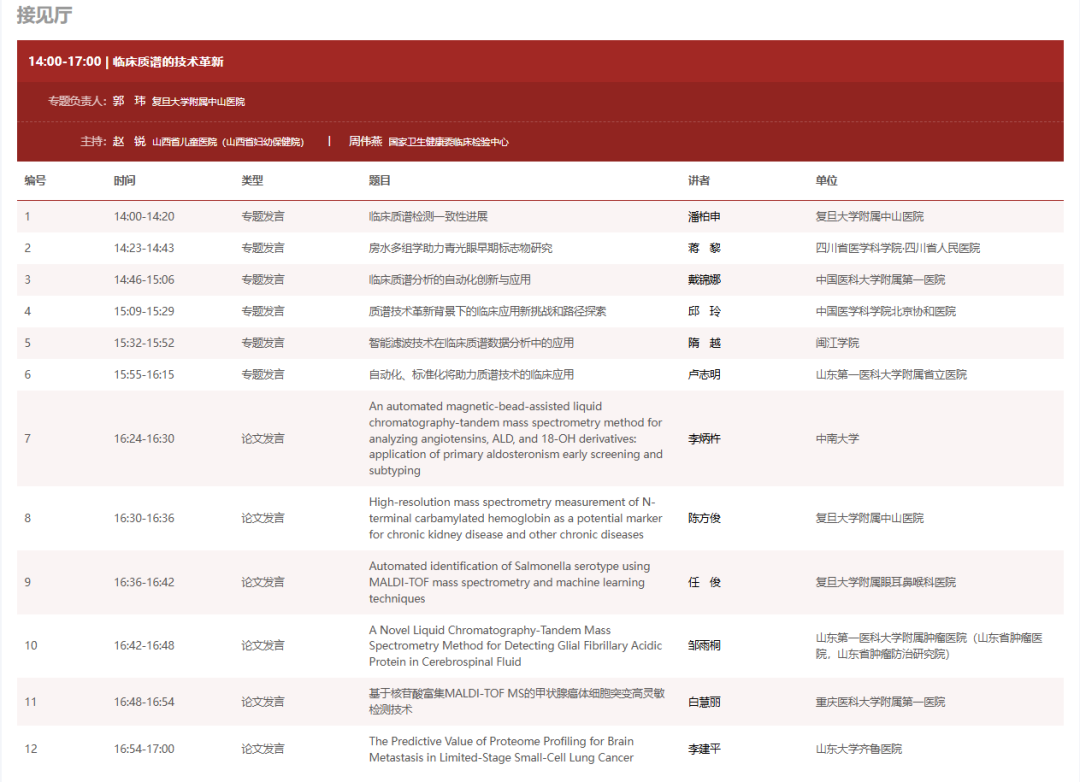Click unit '中南大学'
The image size is (1080, 782).
pyautogui.click(x=837, y=439)
